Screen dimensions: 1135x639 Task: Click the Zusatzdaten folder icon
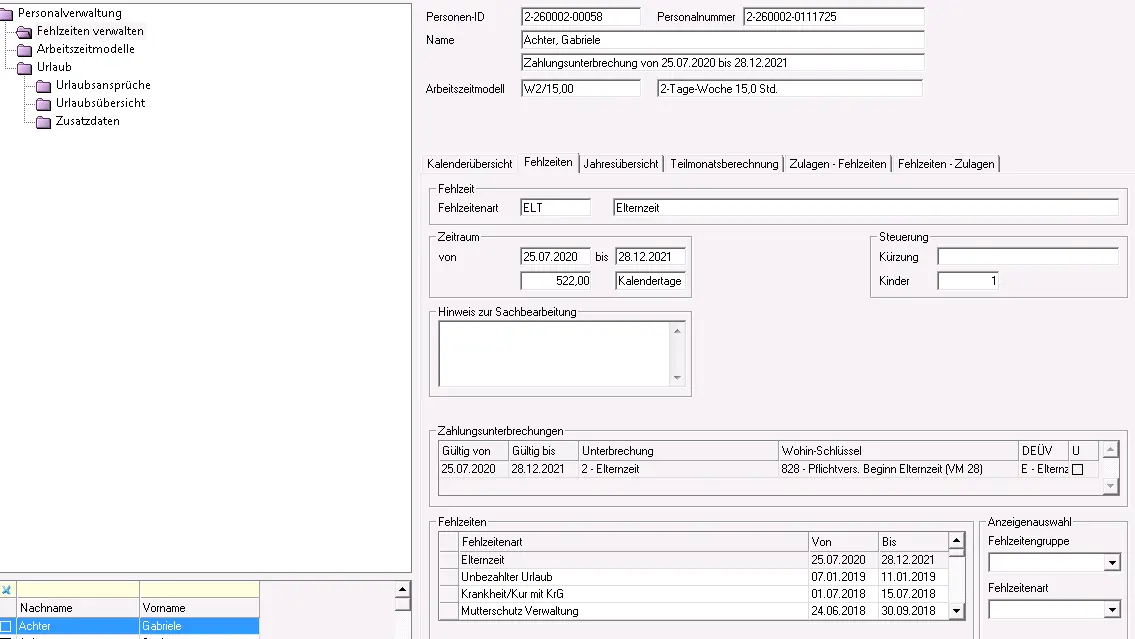44,121
